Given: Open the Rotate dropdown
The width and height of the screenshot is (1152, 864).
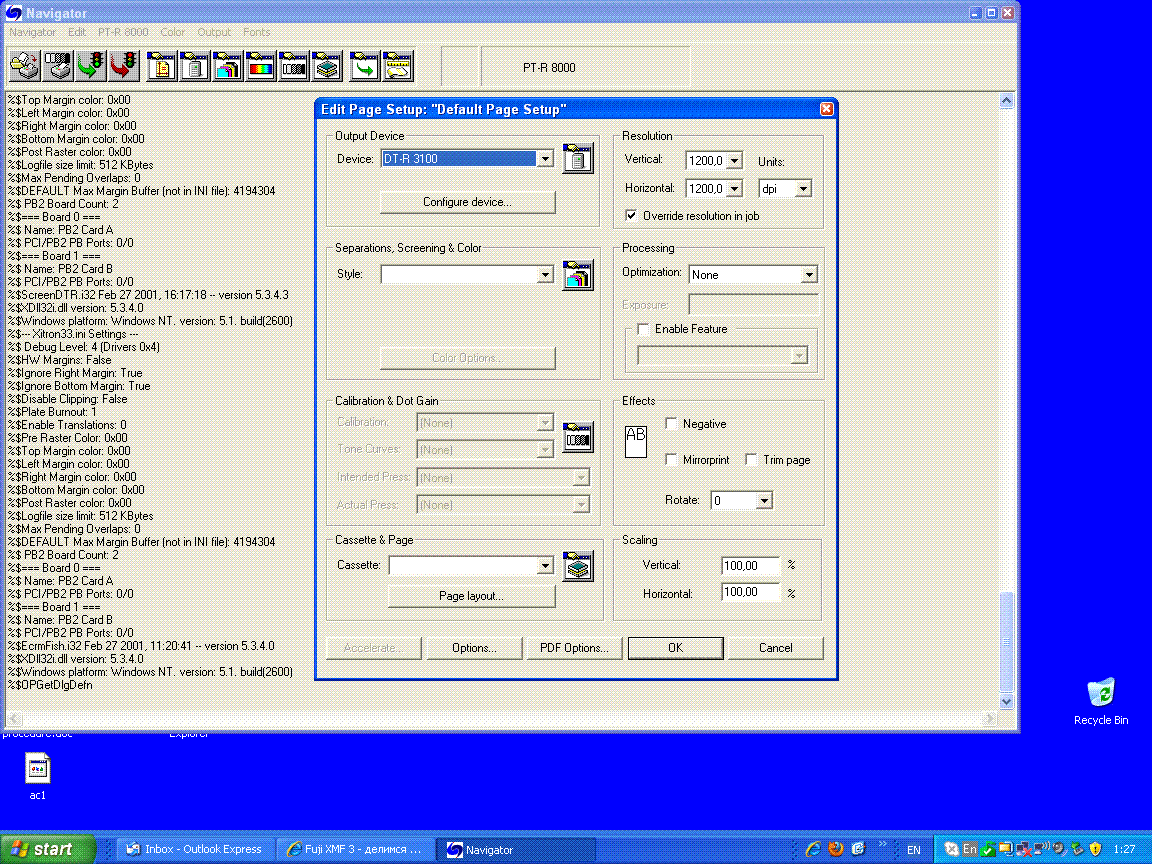Looking at the screenshot, I should [764, 500].
